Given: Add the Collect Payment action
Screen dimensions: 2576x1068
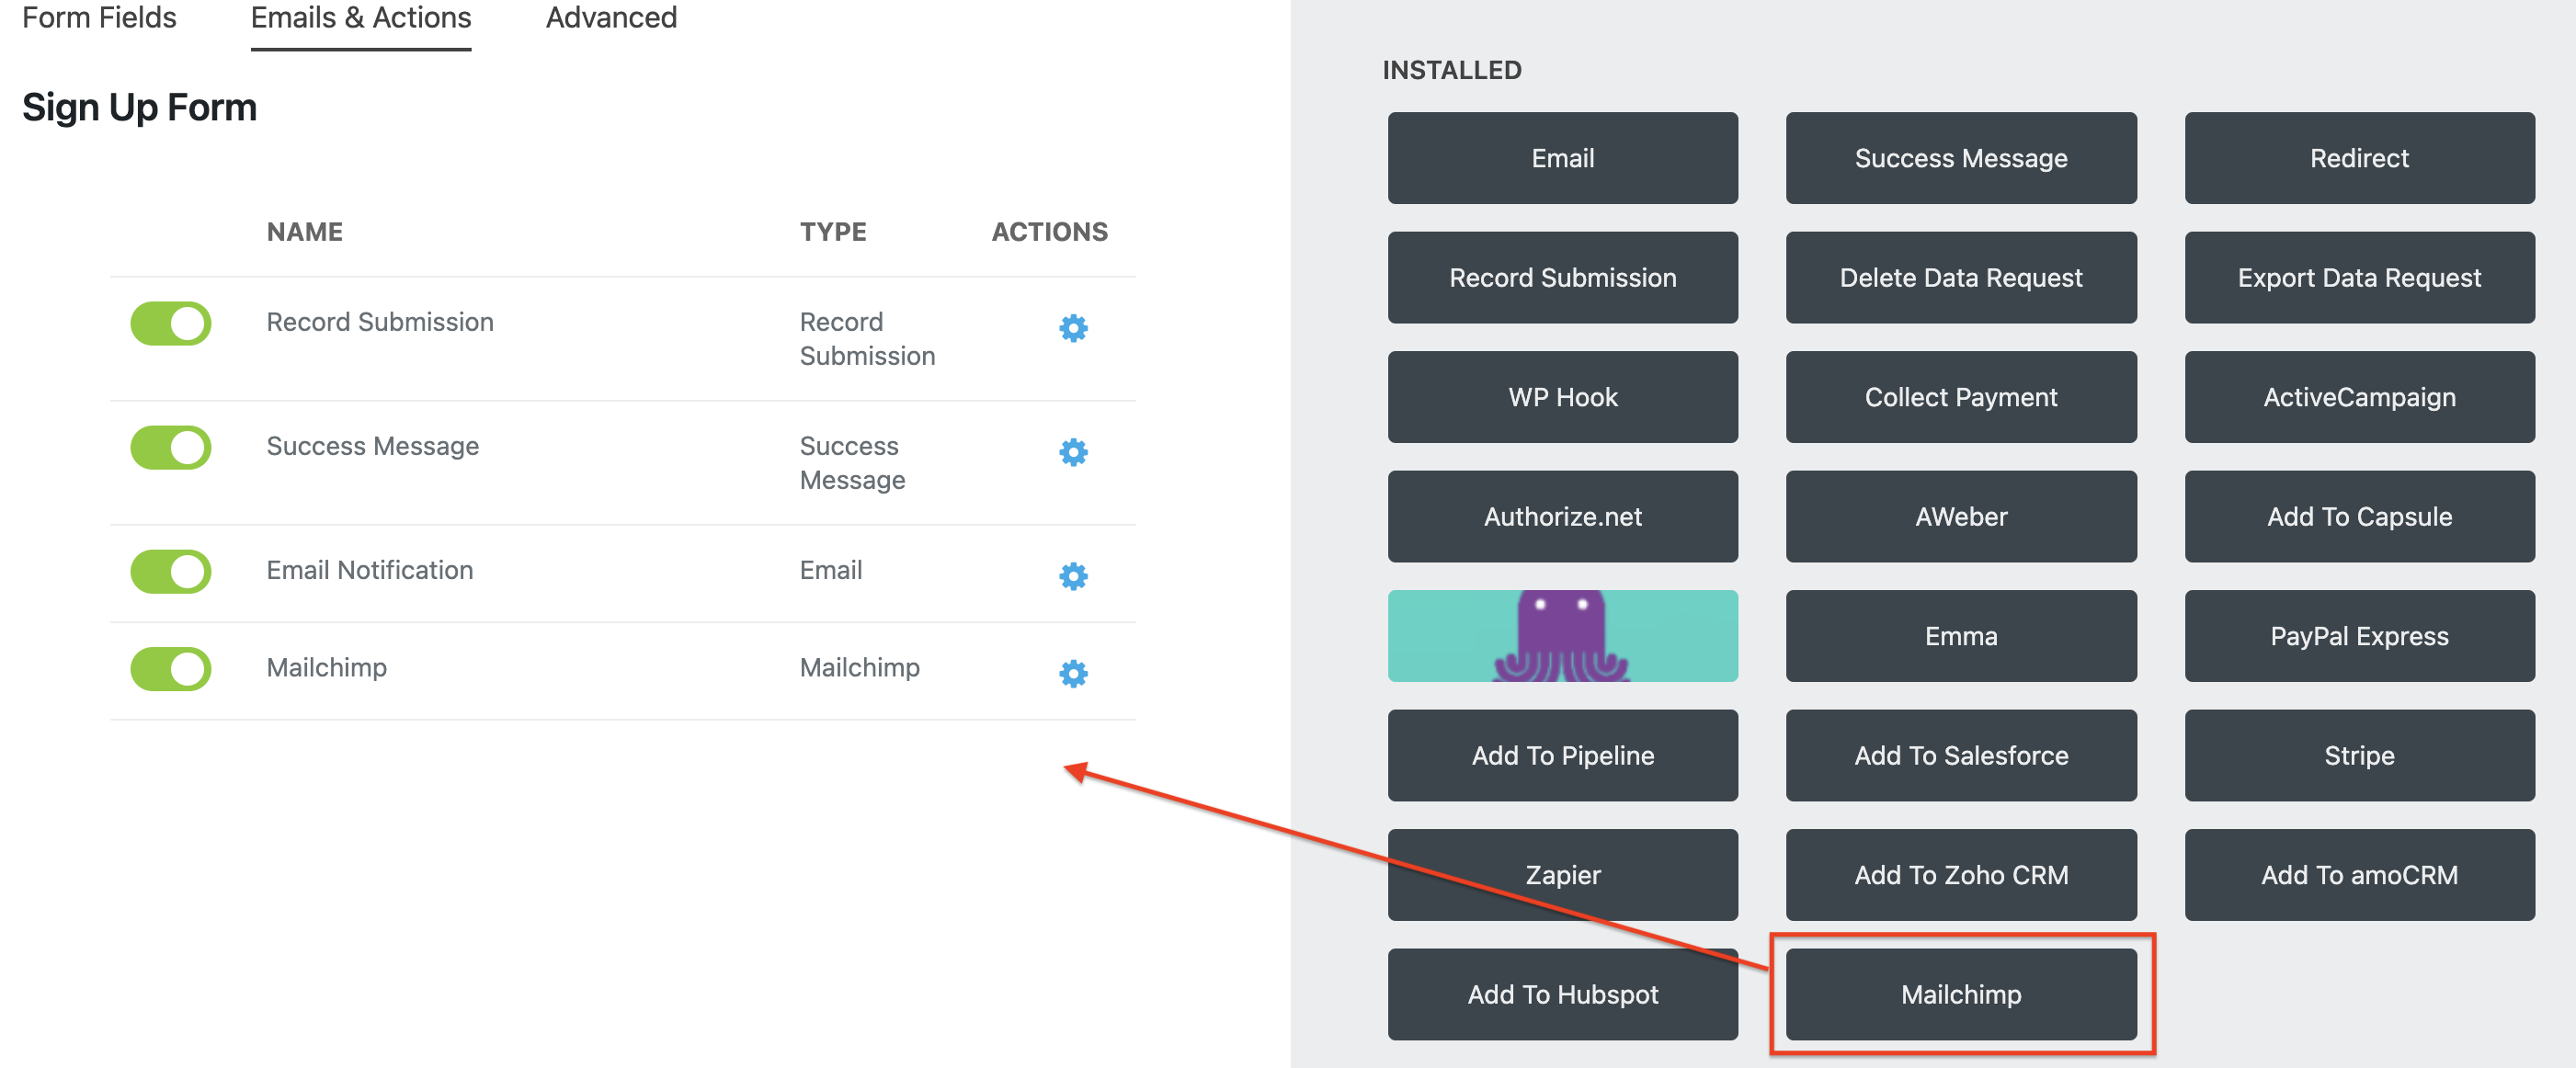Looking at the screenshot, I should click(1960, 397).
